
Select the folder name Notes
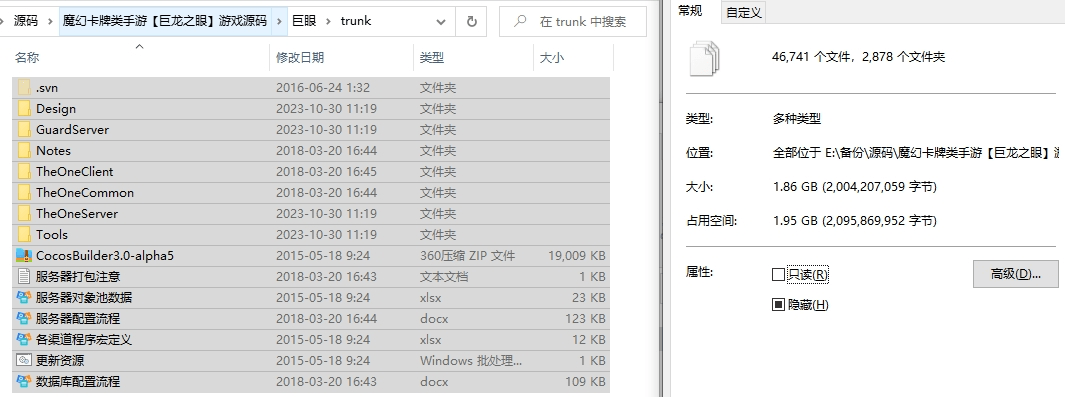click(x=54, y=151)
